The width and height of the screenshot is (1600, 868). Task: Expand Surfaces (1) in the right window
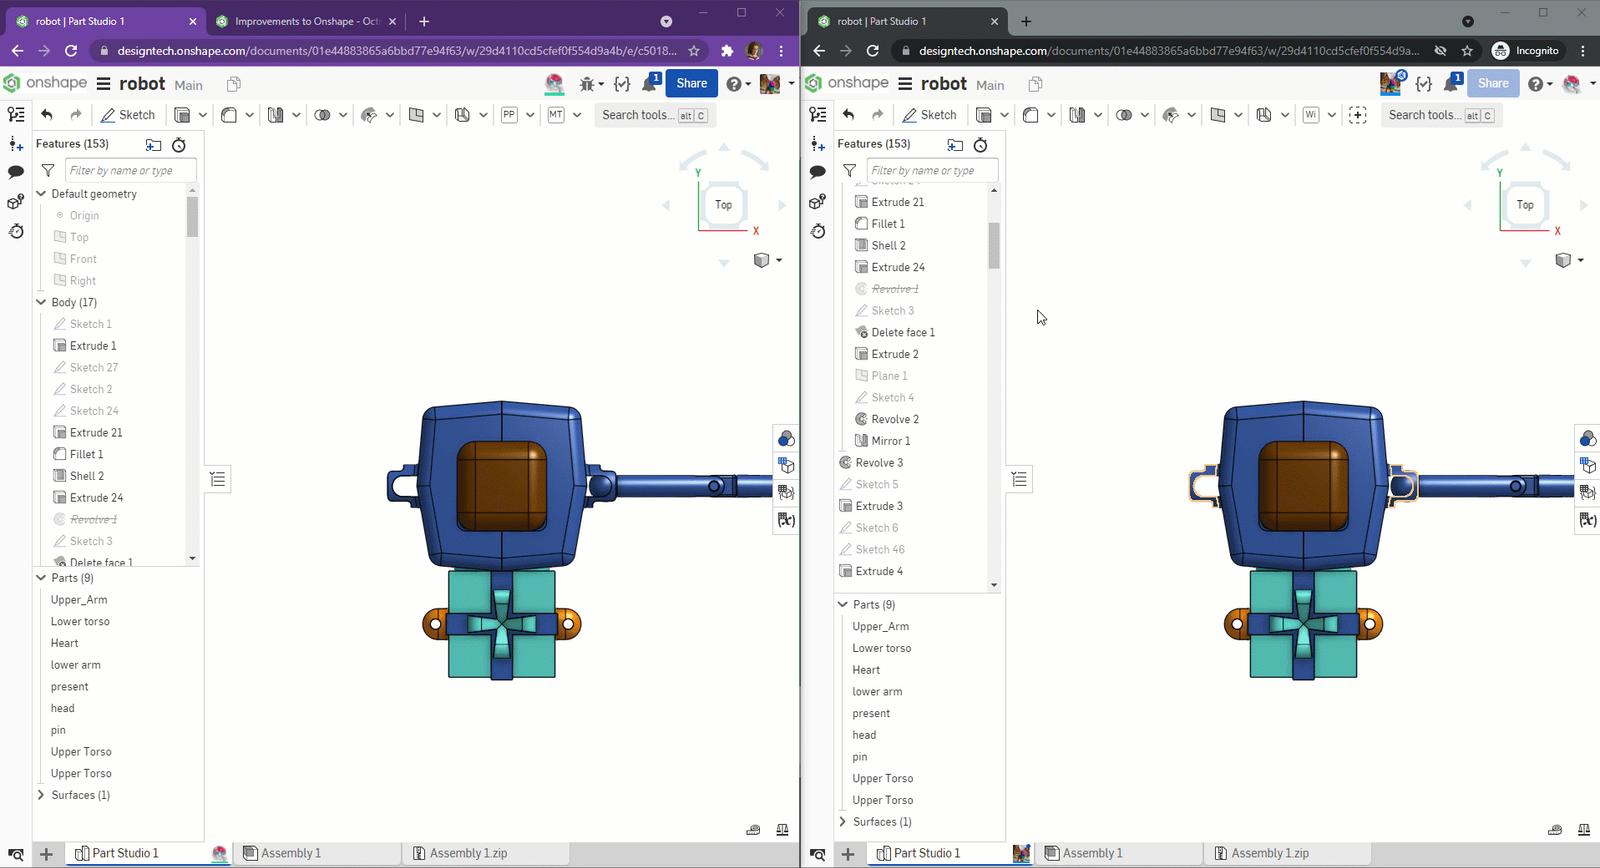click(x=843, y=822)
